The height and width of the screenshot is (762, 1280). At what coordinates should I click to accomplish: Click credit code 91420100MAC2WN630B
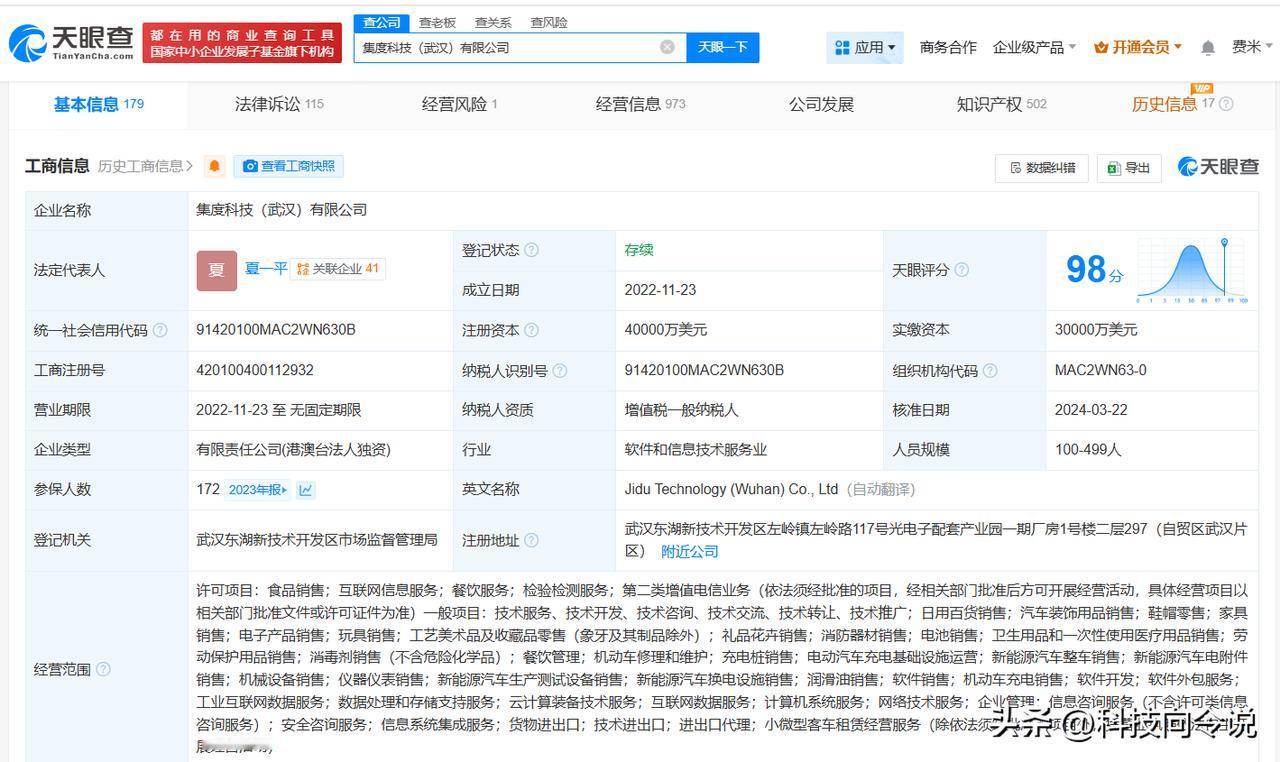(276, 330)
